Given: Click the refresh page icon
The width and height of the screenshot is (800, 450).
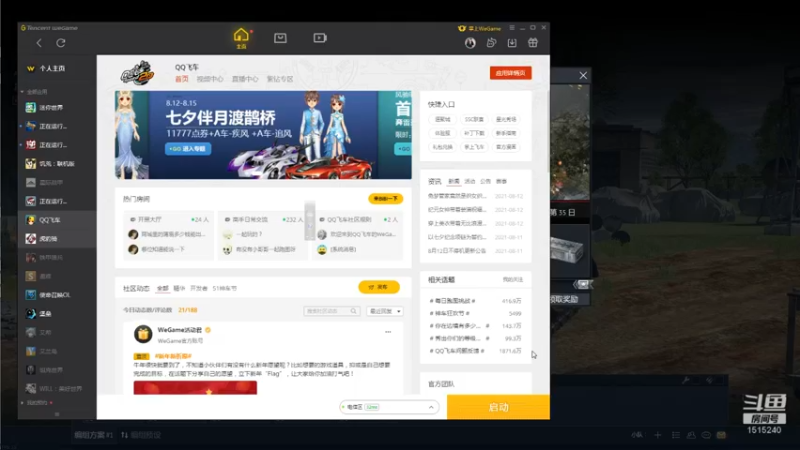Looking at the screenshot, I should click(x=61, y=43).
